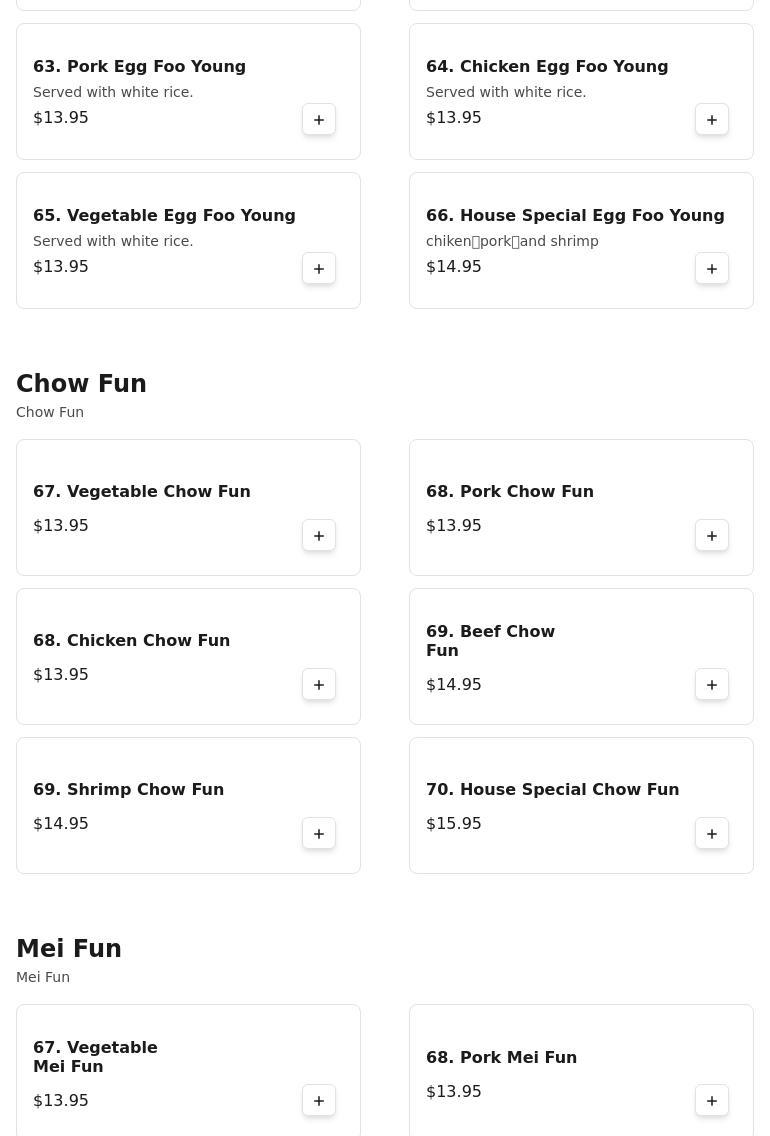Click plus button for House Special Chow Fun
This screenshot has height=1136, width=770.
tap(712, 834)
